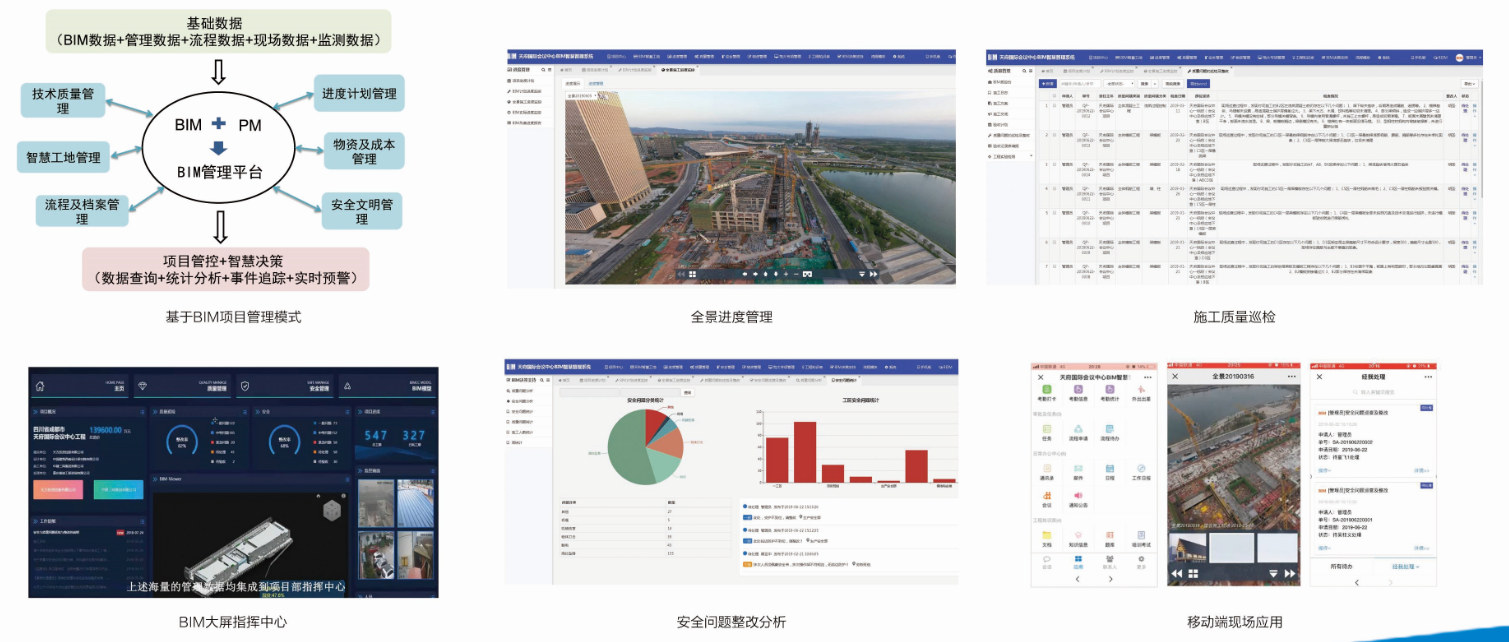Select 所有待办 tab on 经我处理 page
The image size is (1509, 642).
[1343, 566]
